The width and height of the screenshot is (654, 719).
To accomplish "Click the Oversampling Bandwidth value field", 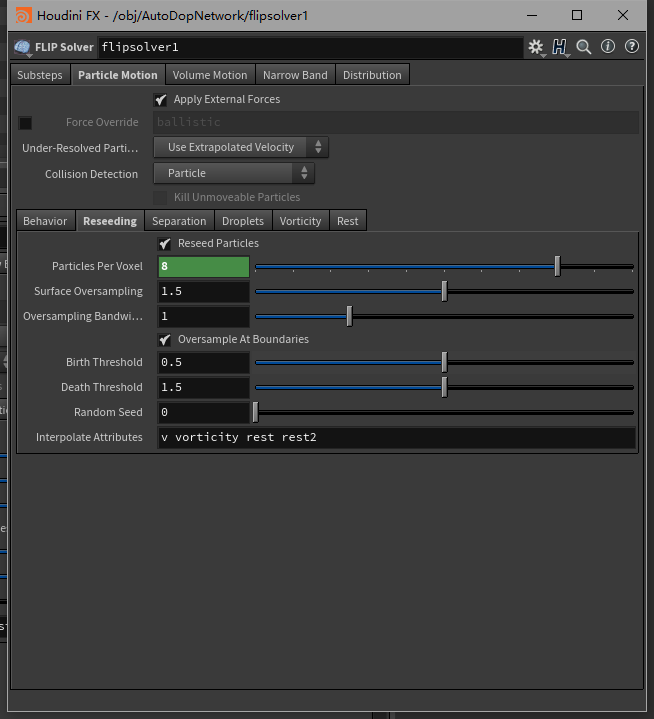I will [x=204, y=316].
